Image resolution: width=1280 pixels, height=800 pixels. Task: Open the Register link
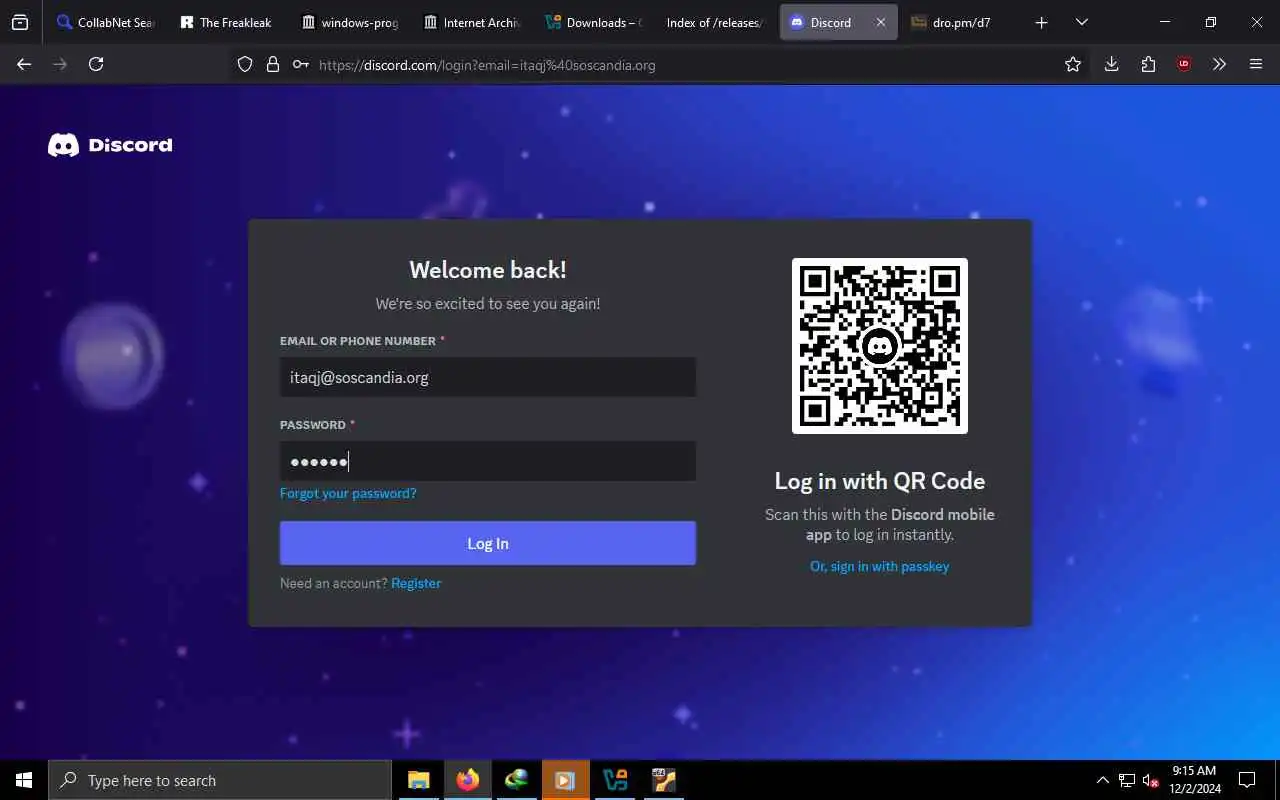coord(416,583)
